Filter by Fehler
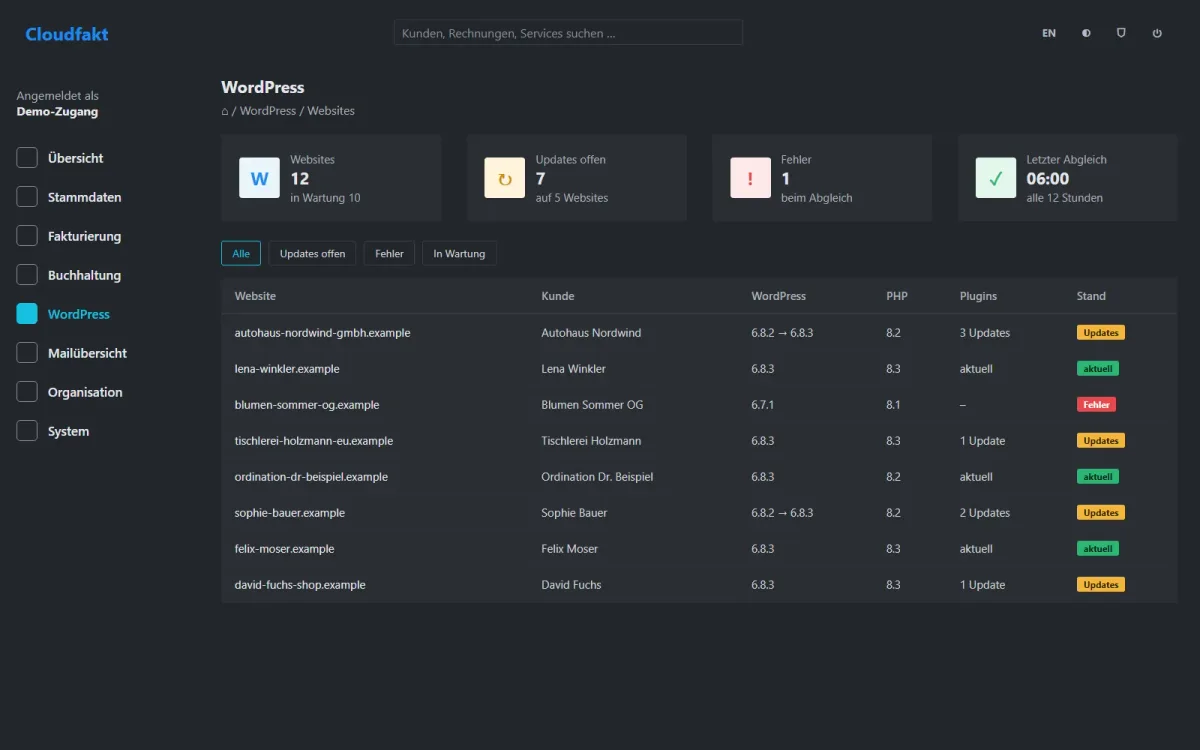1200x750 pixels. tap(389, 253)
